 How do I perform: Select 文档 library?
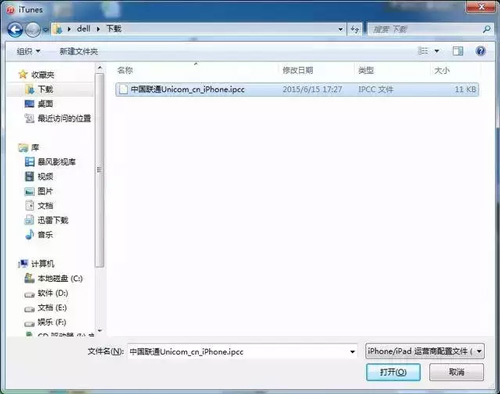45,206
